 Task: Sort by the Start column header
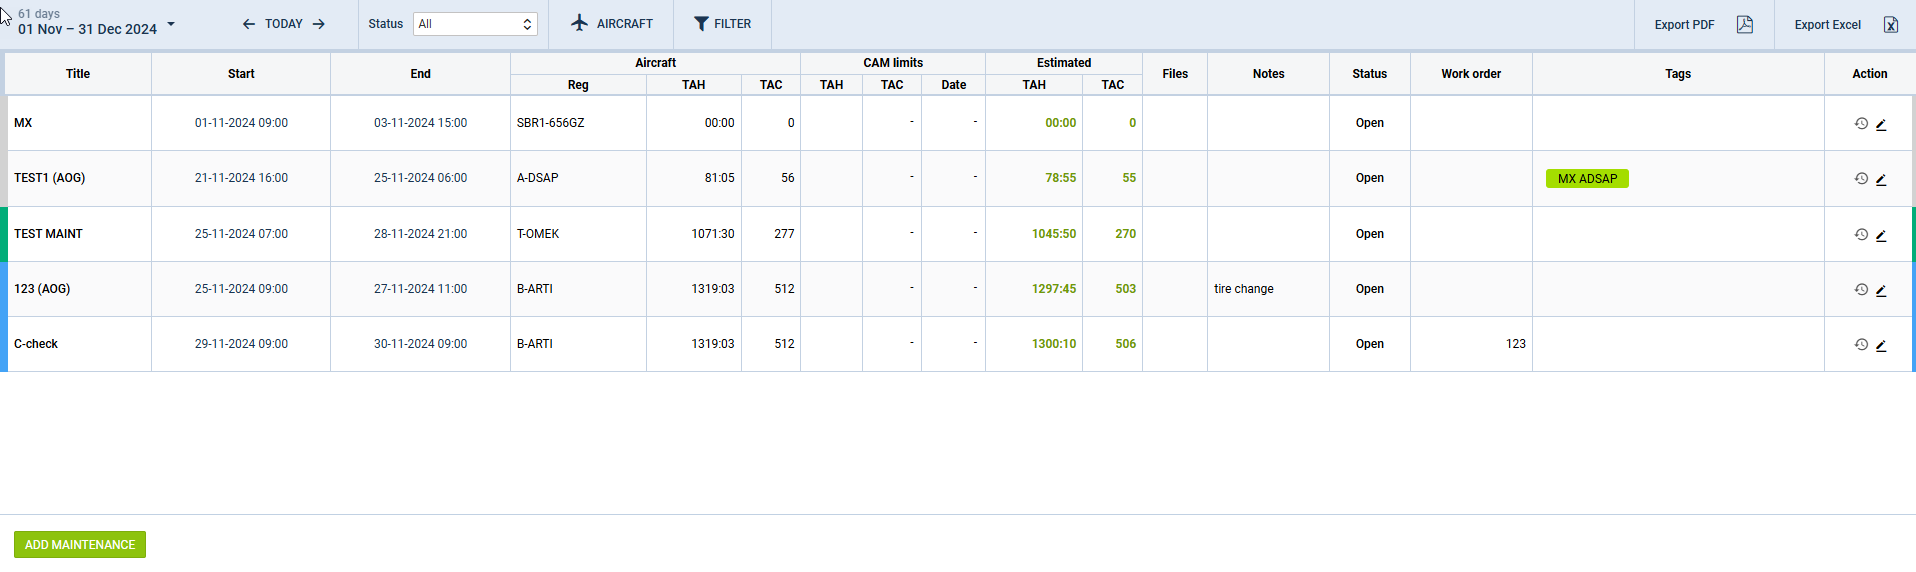241,74
